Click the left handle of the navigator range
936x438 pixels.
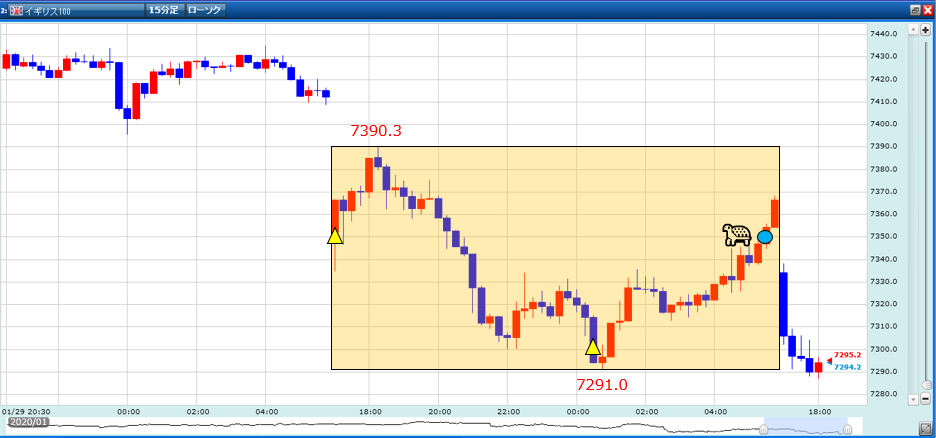click(763, 429)
